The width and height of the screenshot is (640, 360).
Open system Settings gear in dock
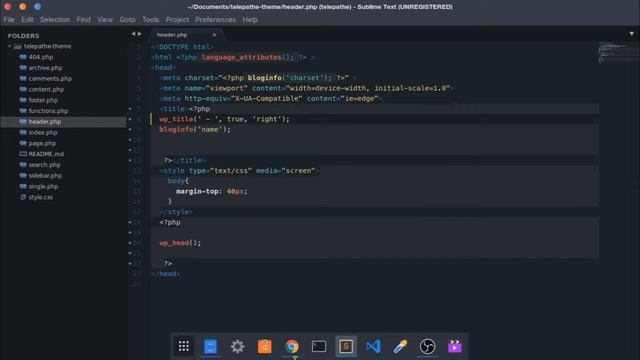237,346
